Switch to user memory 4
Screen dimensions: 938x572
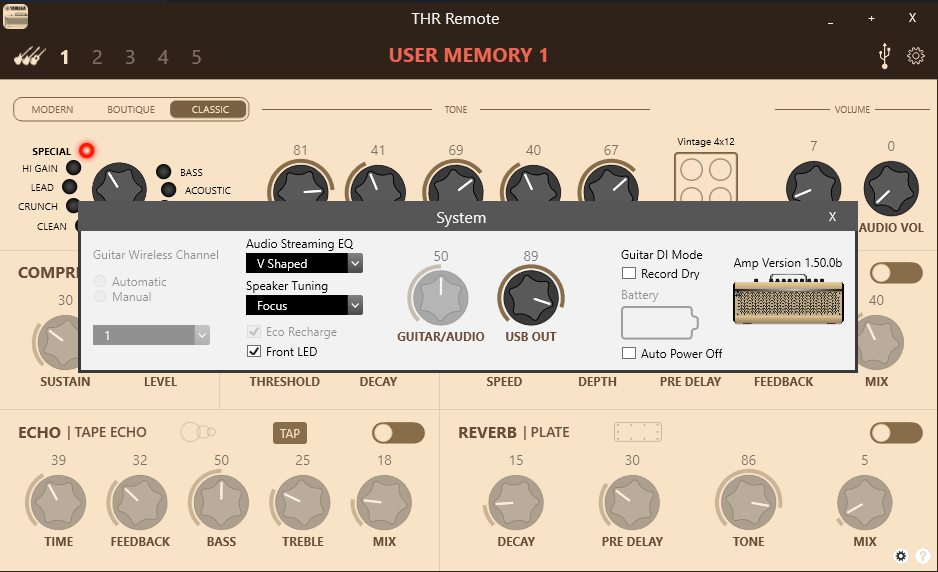tap(163, 57)
